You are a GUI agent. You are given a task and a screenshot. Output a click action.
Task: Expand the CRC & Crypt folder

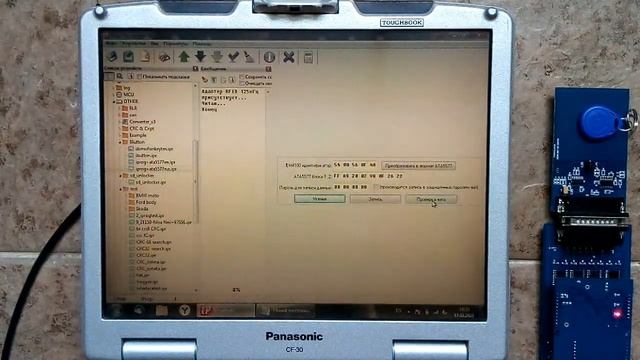click(x=120, y=128)
